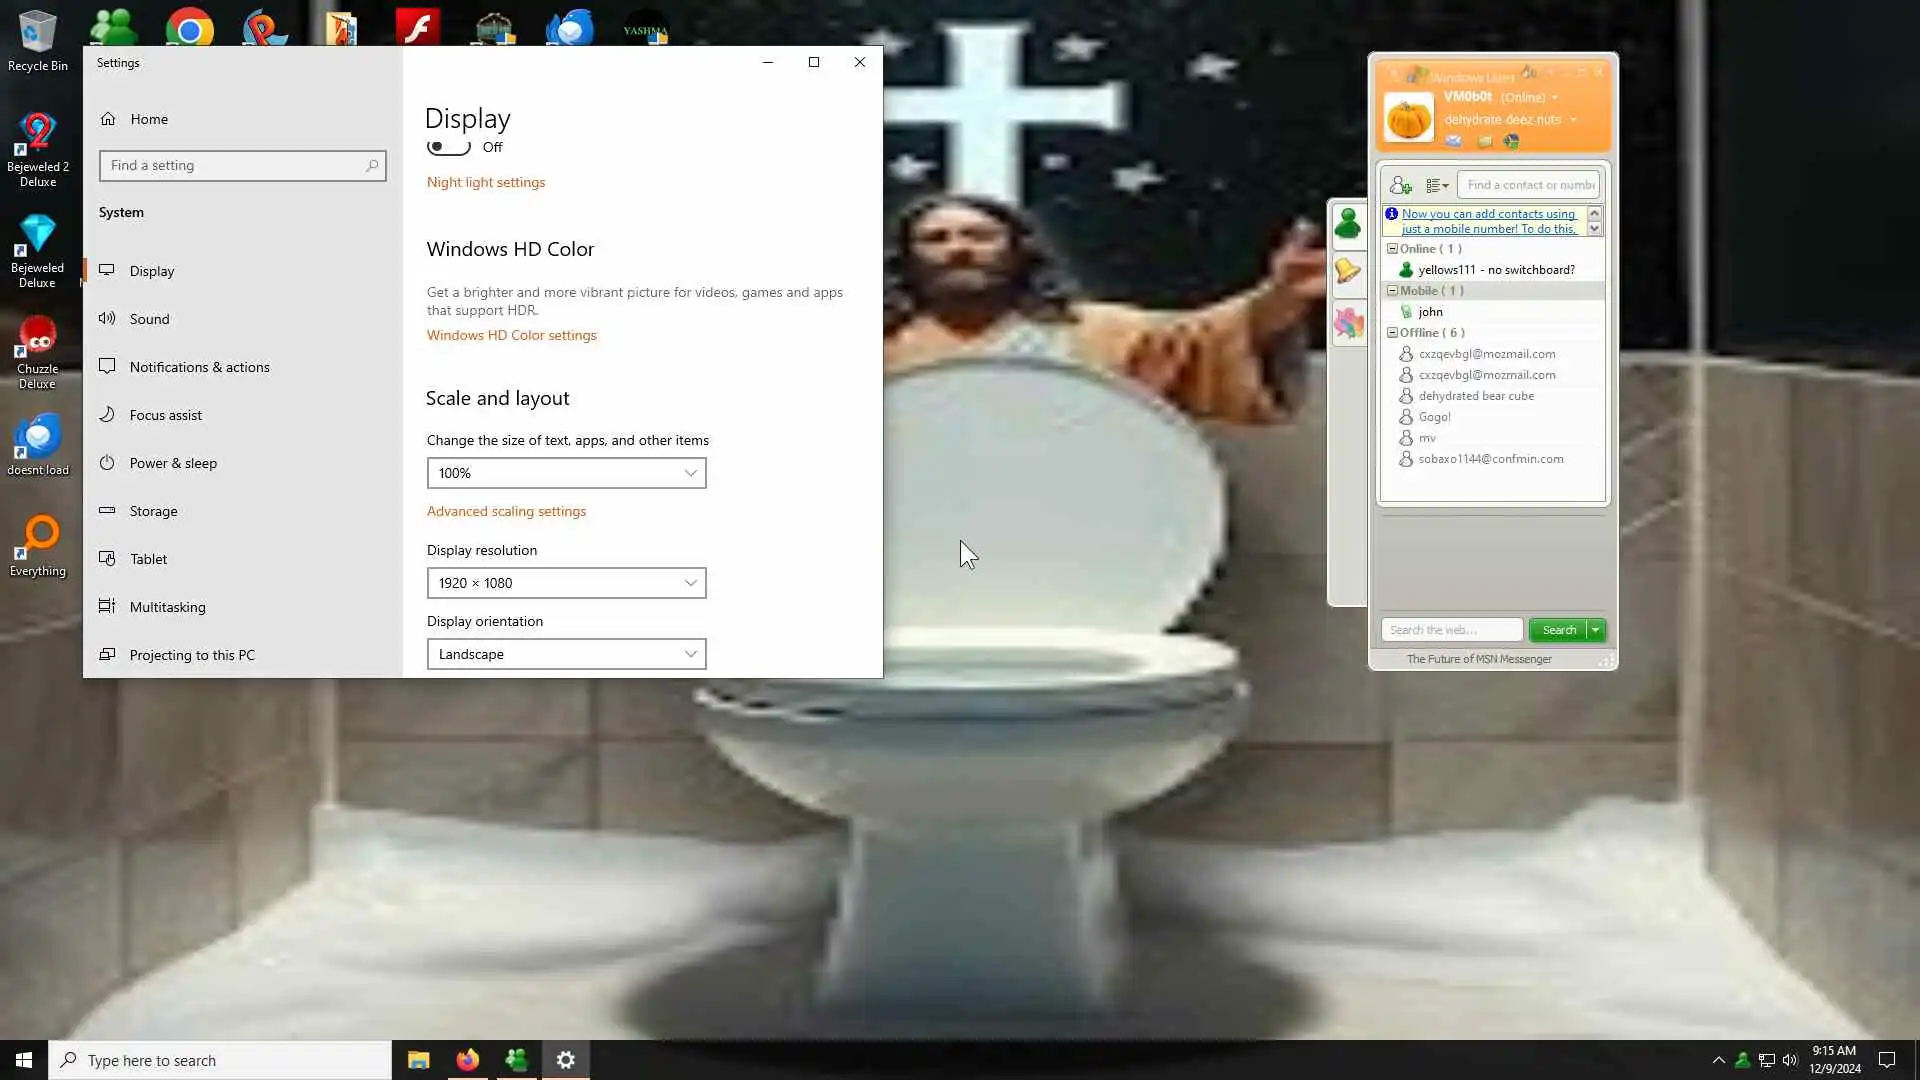This screenshot has height=1080, width=1920.
Task: Open the contact list view options menu
Action: point(1437,185)
